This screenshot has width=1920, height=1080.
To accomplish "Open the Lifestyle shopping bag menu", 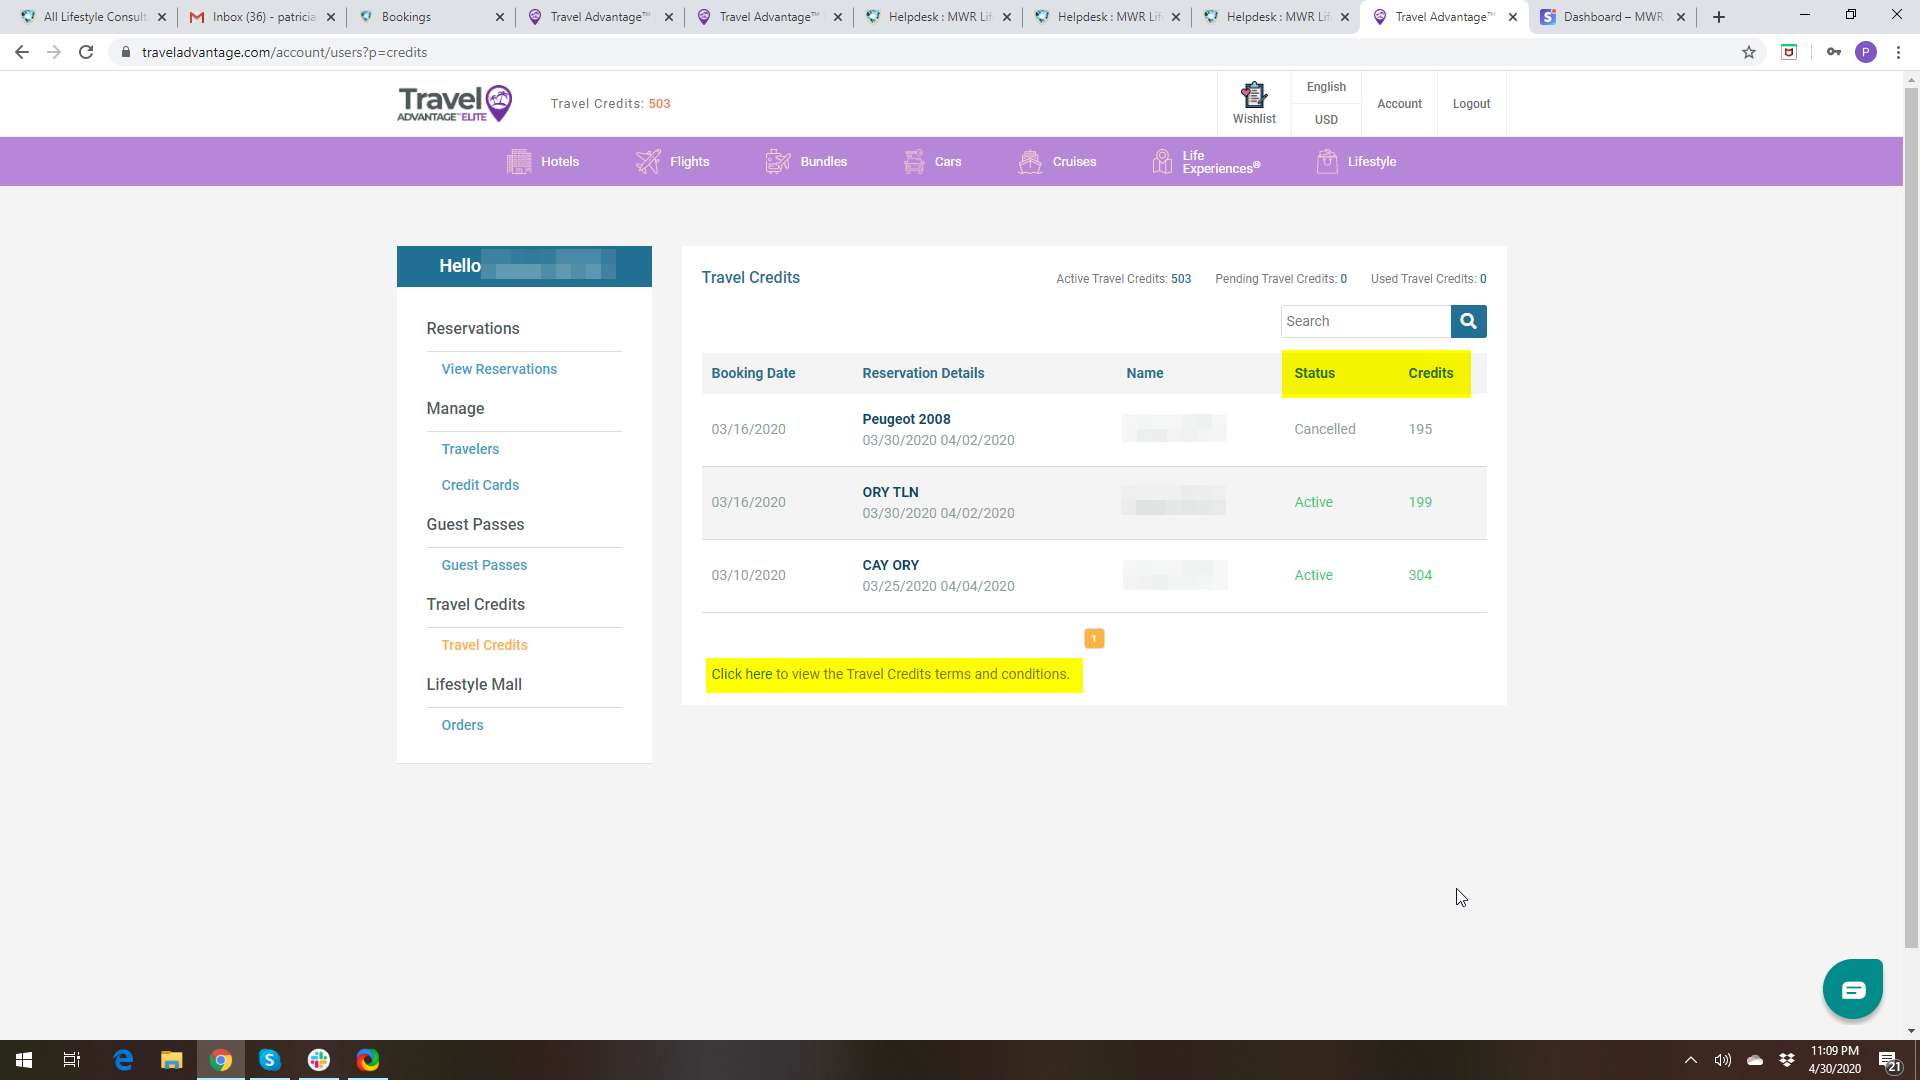I will click(1327, 161).
